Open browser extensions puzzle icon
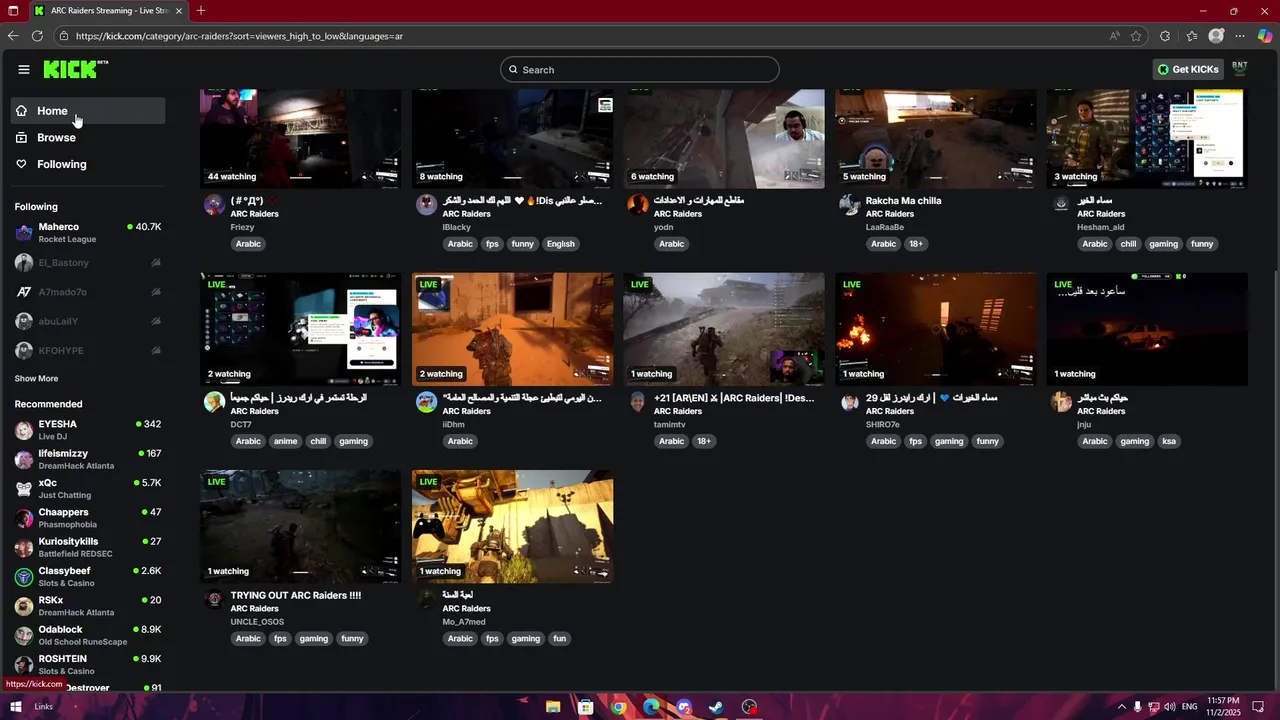The width and height of the screenshot is (1280, 720). pyautogui.click(x=1165, y=36)
